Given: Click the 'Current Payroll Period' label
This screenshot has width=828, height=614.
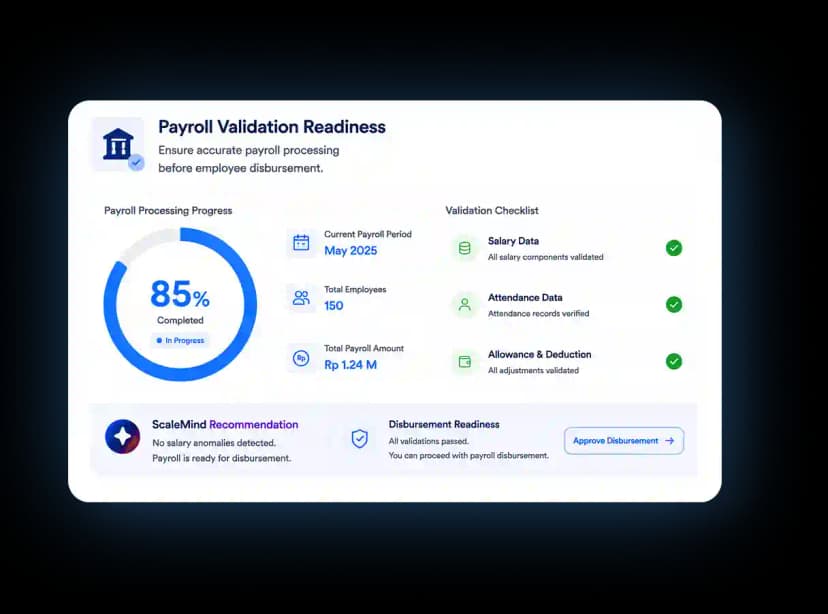Looking at the screenshot, I should (x=368, y=234).
